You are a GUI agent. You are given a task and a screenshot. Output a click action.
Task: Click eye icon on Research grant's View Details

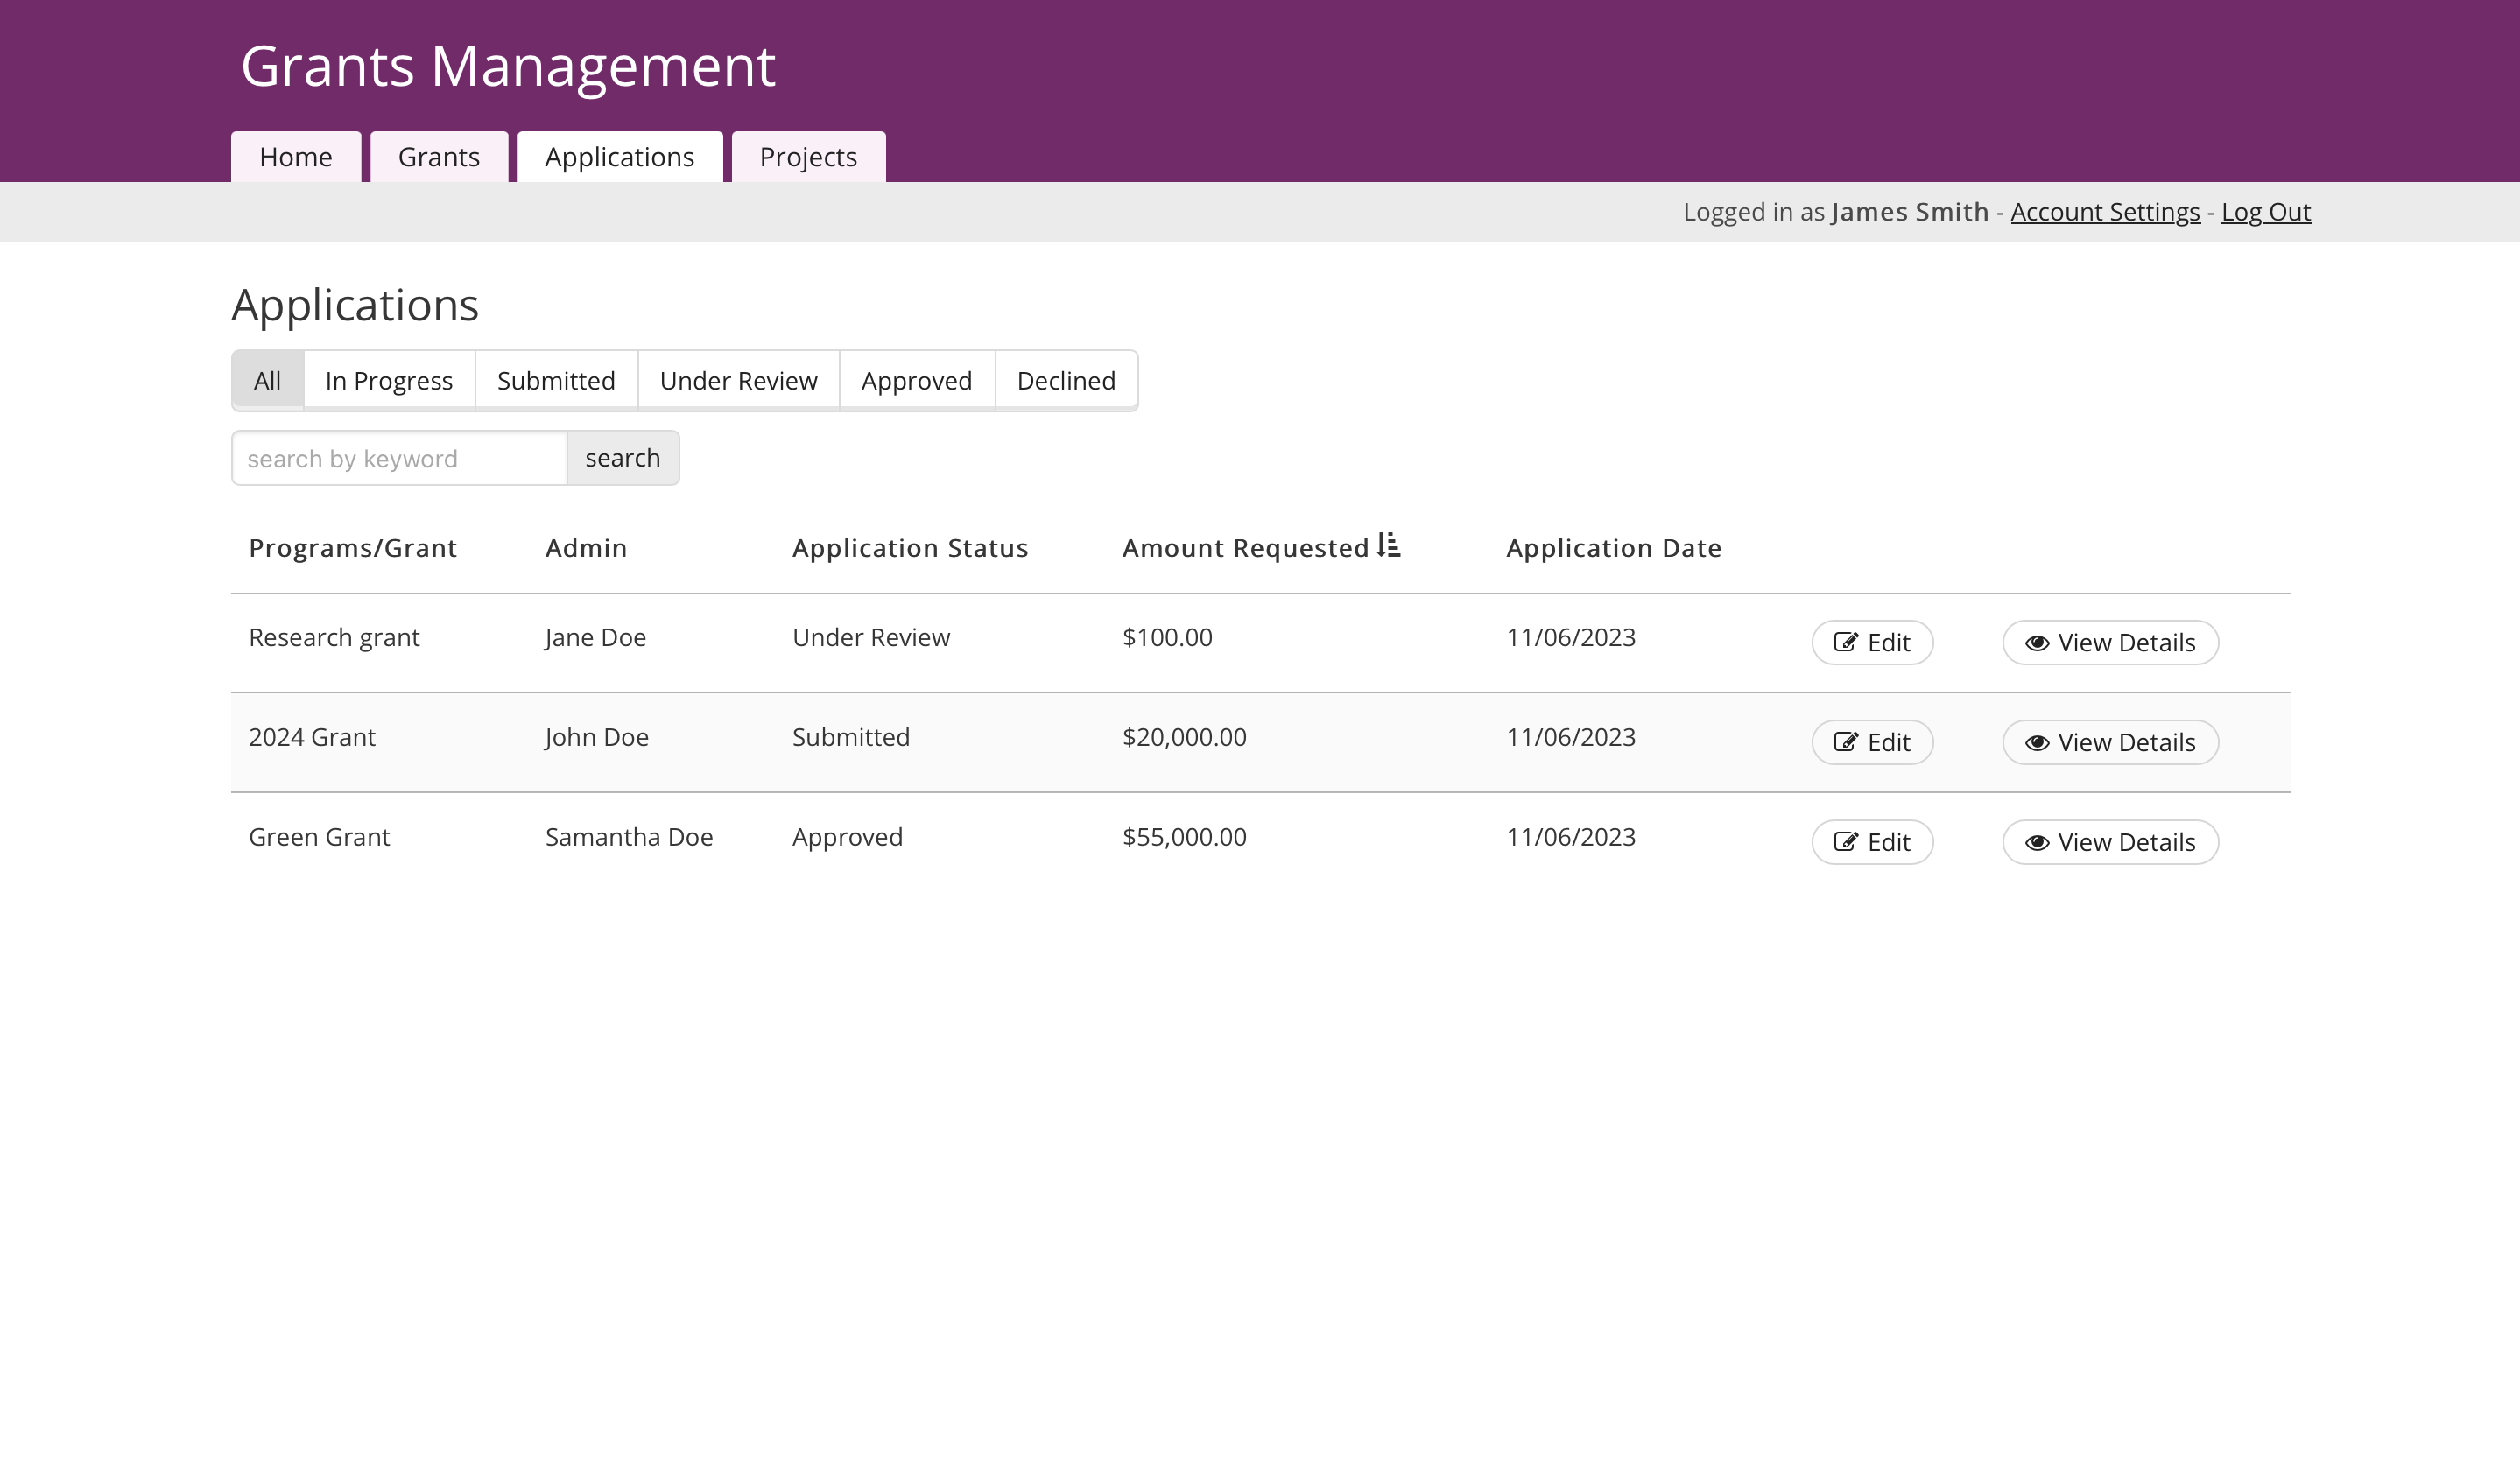pos(2037,643)
